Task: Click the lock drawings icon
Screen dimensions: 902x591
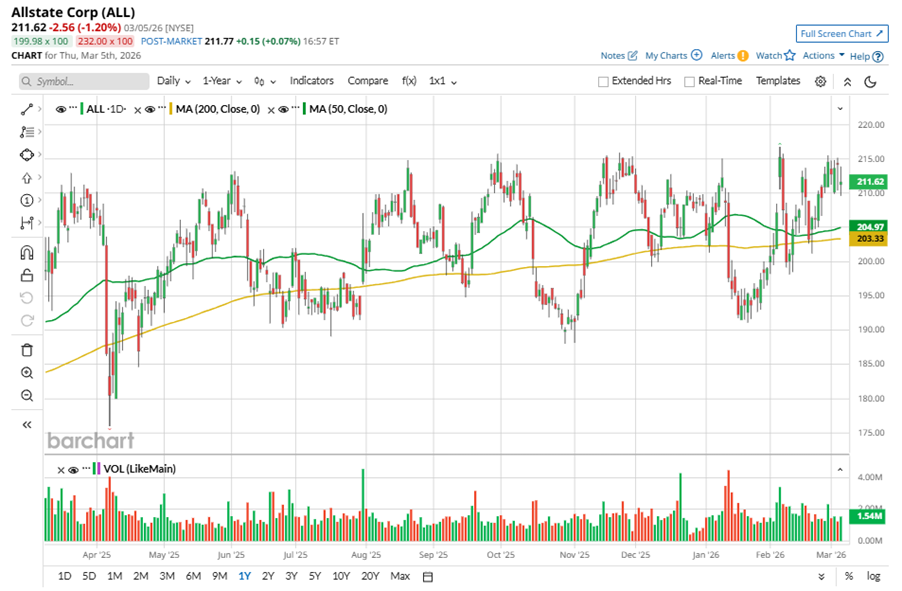Action: pyautogui.click(x=26, y=276)
